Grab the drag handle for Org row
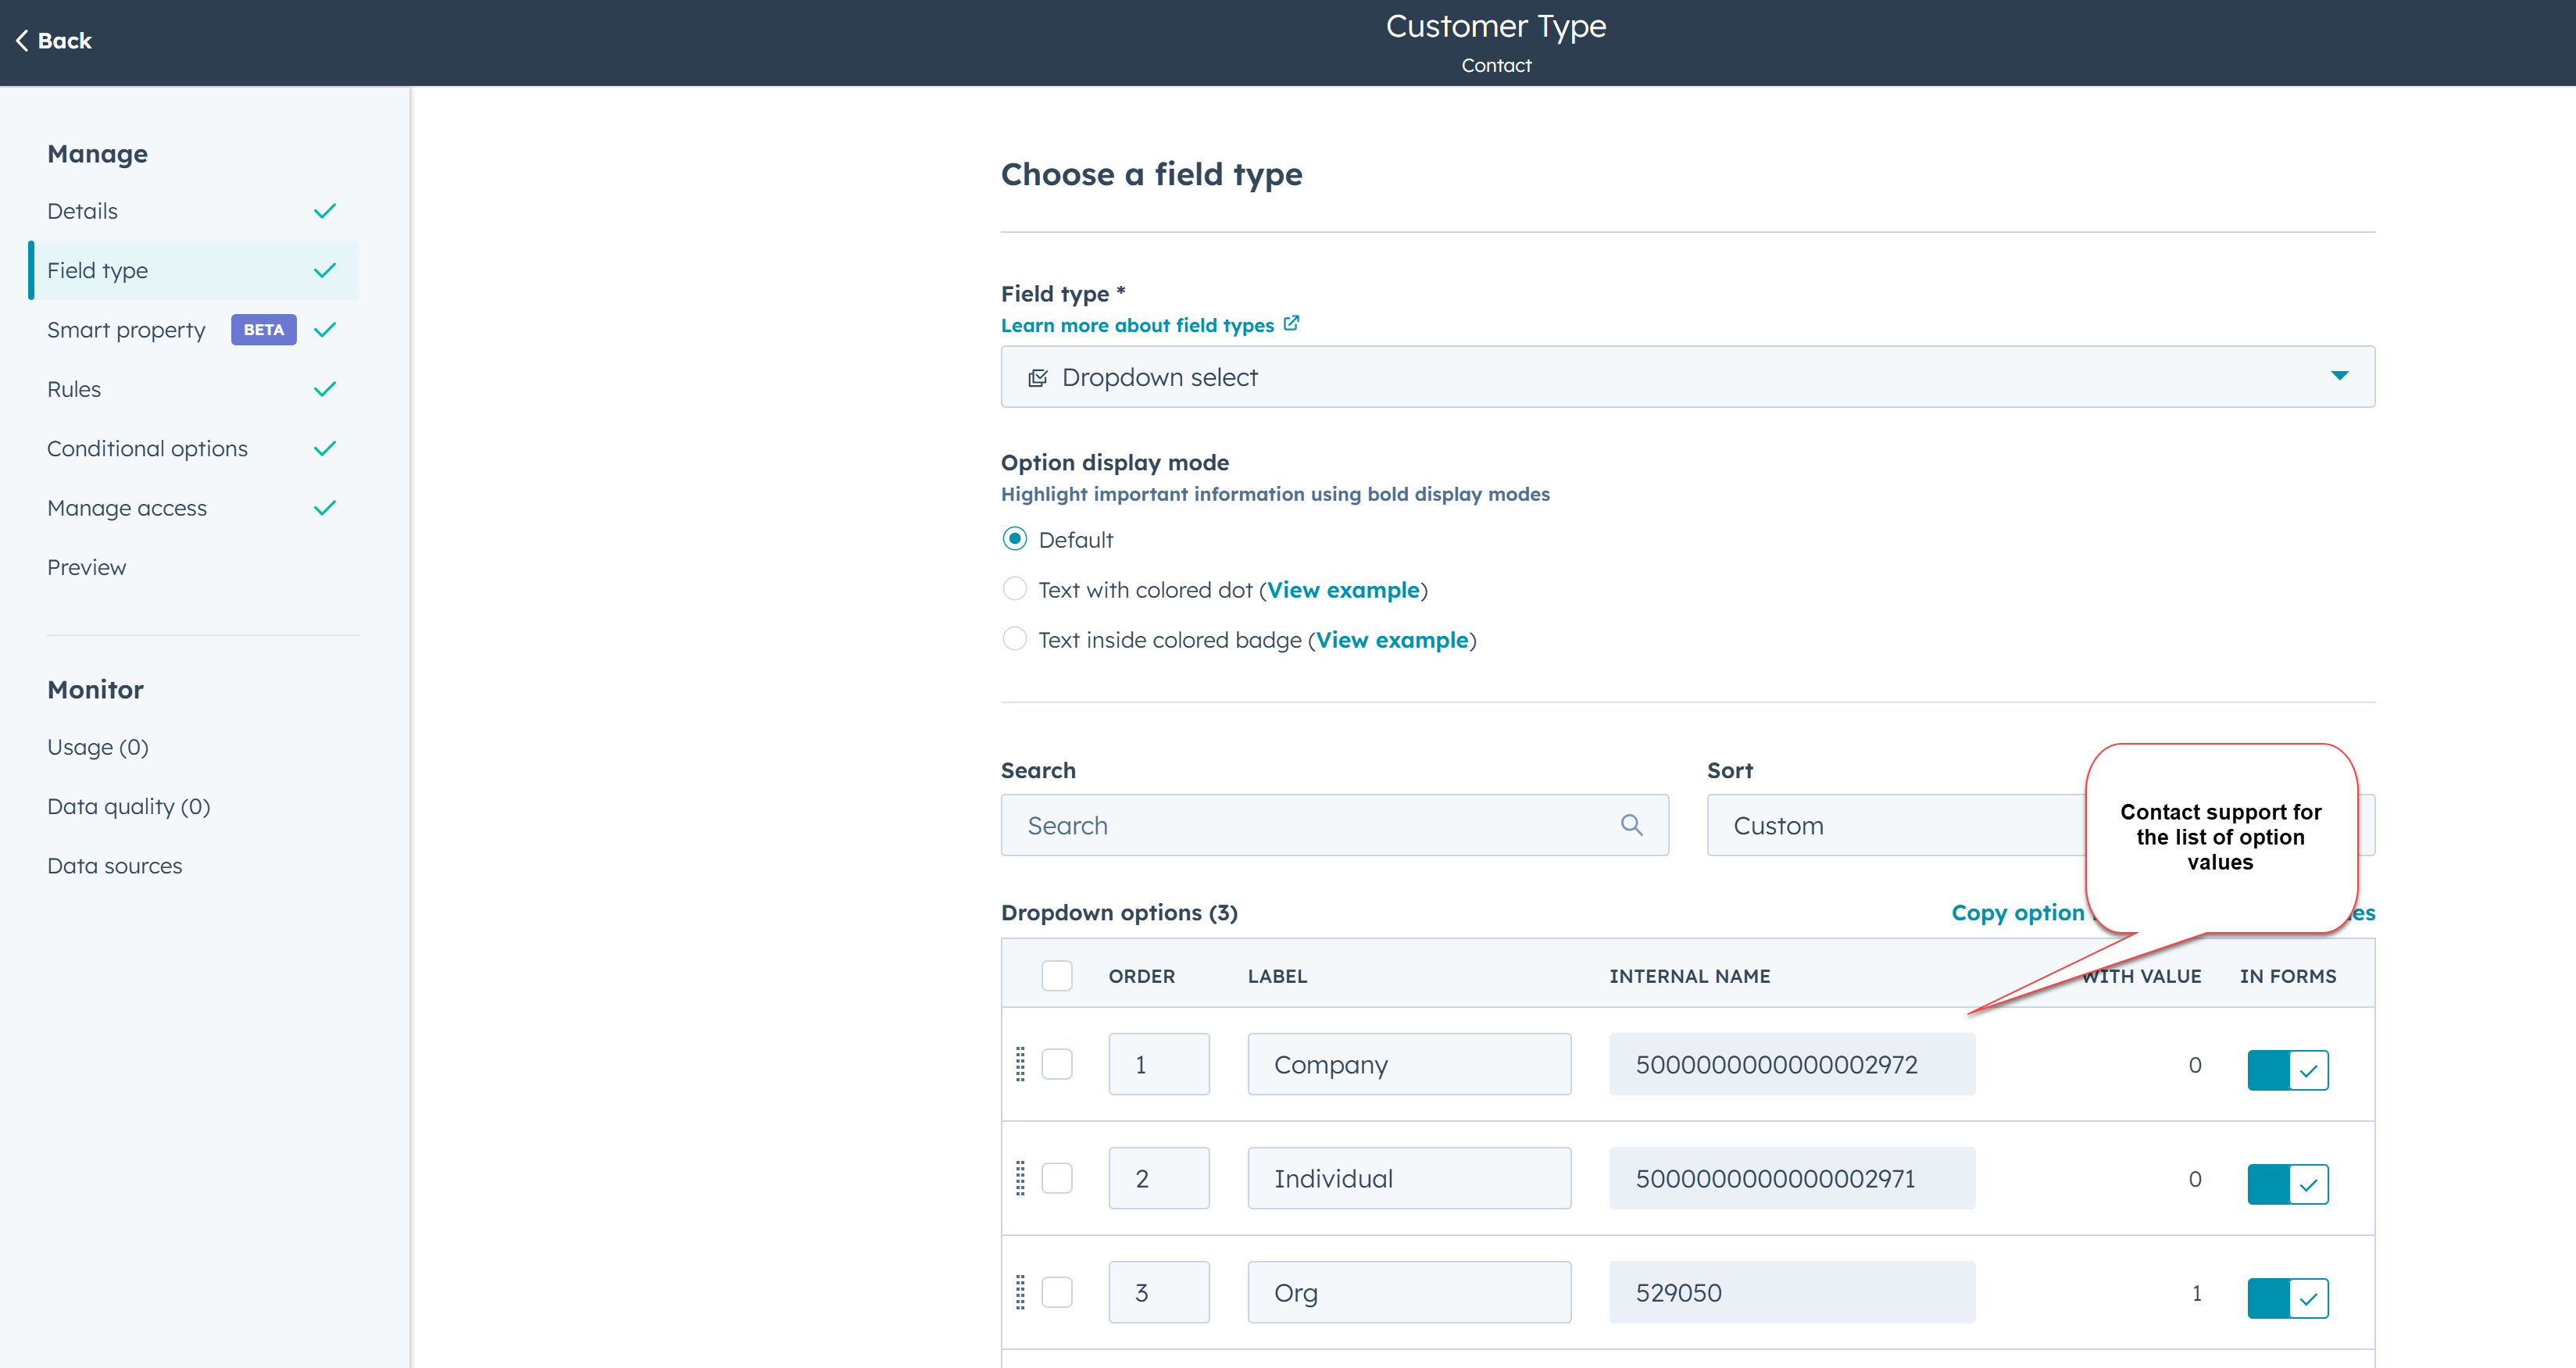This screenshot has width=2576, height=1368. (1020, 1292)
